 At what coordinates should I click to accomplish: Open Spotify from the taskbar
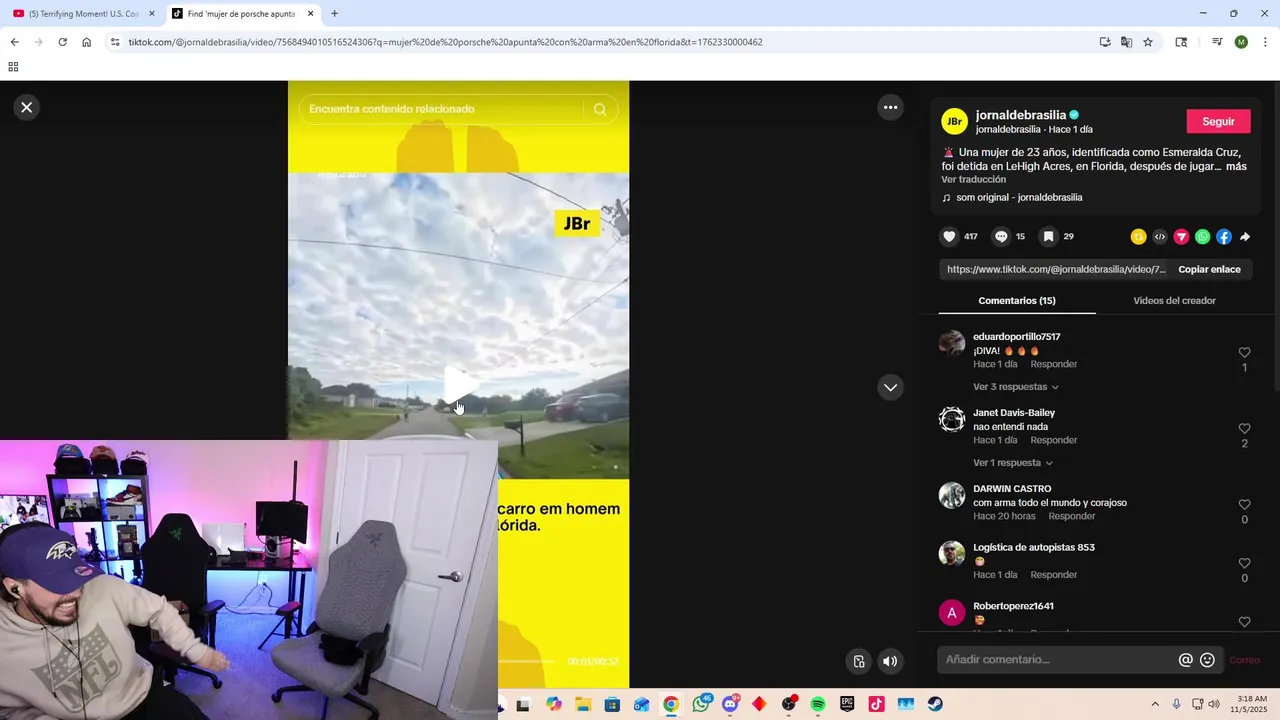[x=817, y=704]
